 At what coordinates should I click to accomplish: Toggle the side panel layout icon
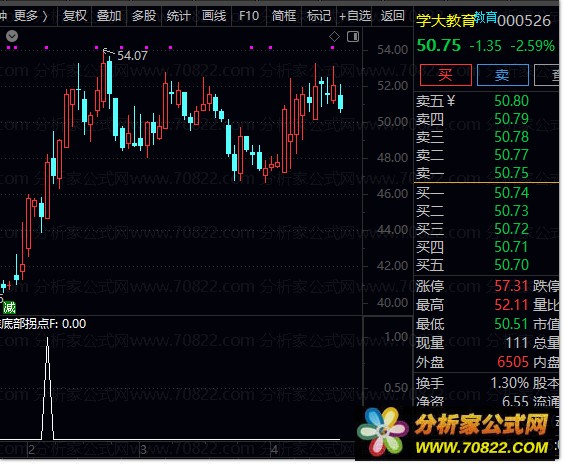(353, 36)
